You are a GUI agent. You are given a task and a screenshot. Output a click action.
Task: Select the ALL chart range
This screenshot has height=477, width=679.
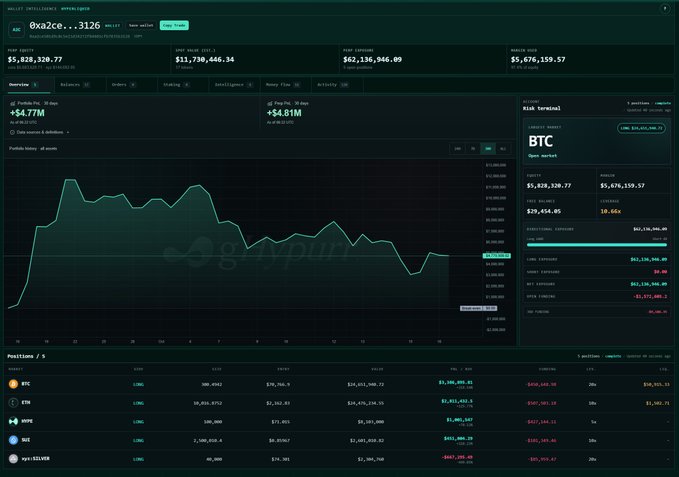(503, 148)
